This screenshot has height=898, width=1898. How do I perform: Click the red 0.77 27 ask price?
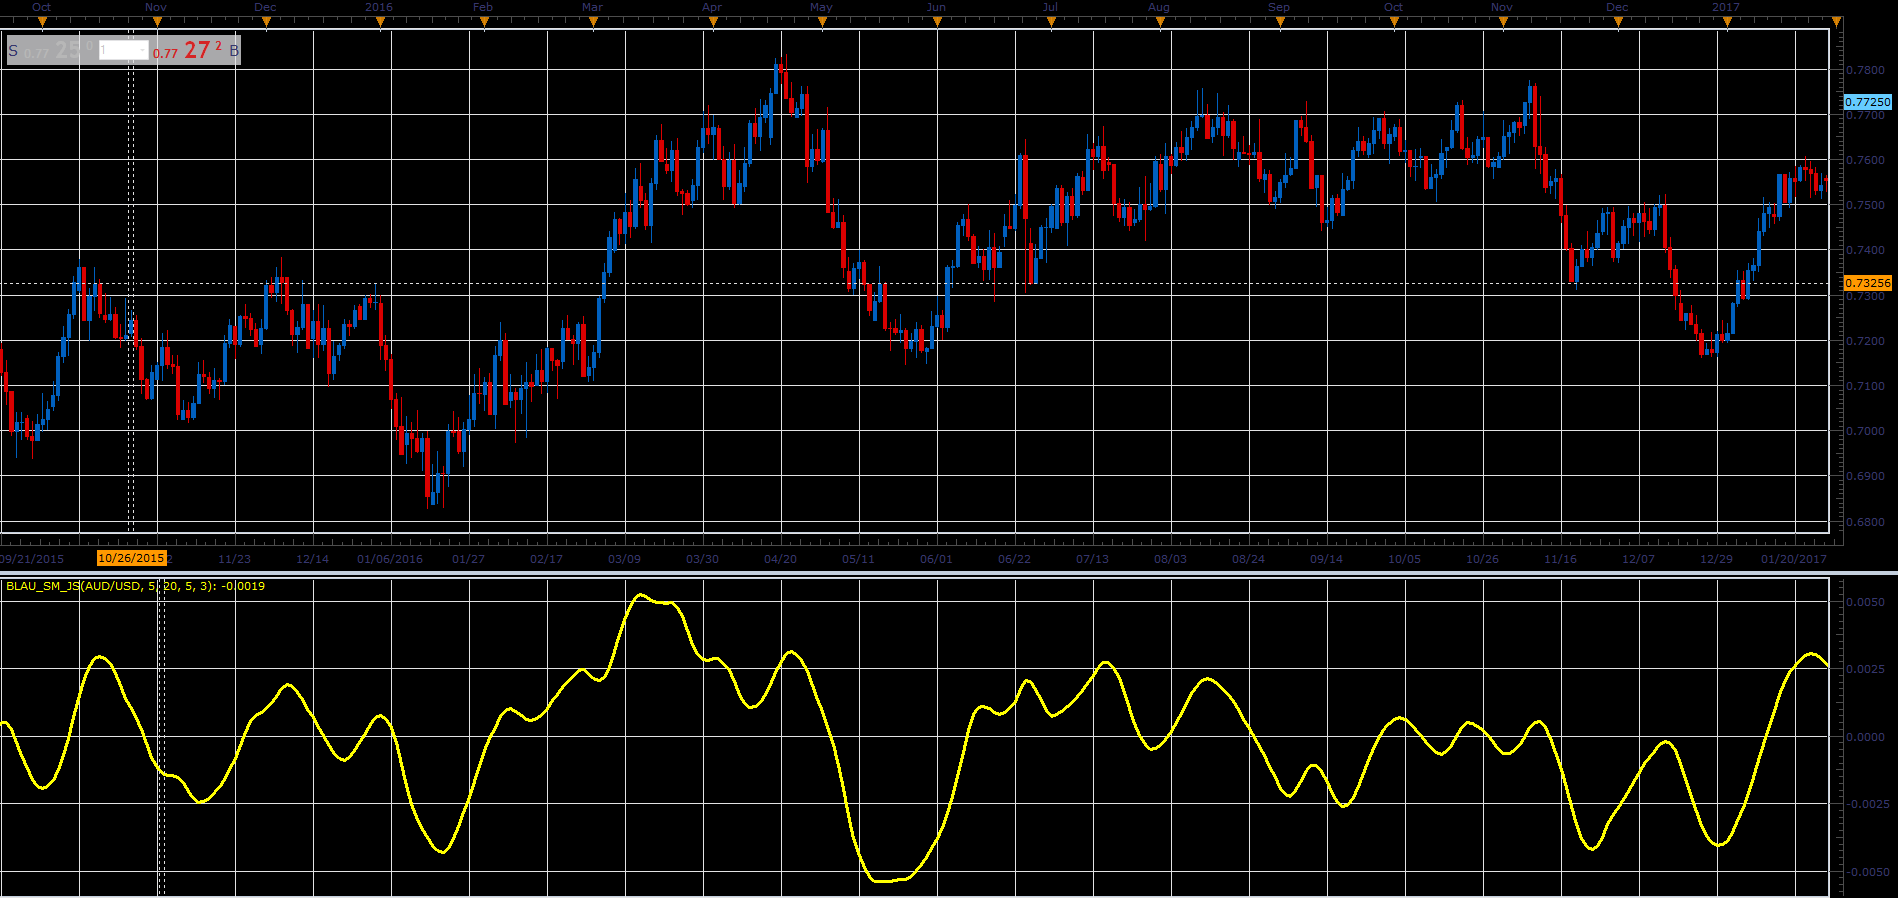point(187,50)
